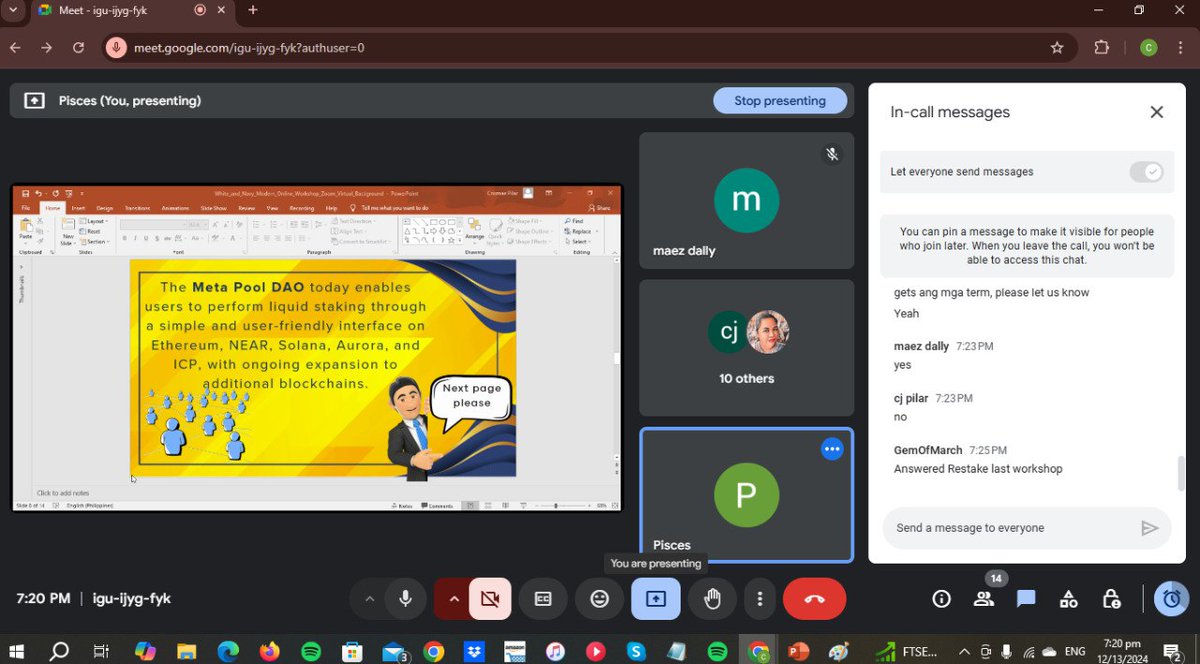Screen dimensions: 1200x664
Task: Click maez dally's muted microphone icon
Action: pos(831,154)
